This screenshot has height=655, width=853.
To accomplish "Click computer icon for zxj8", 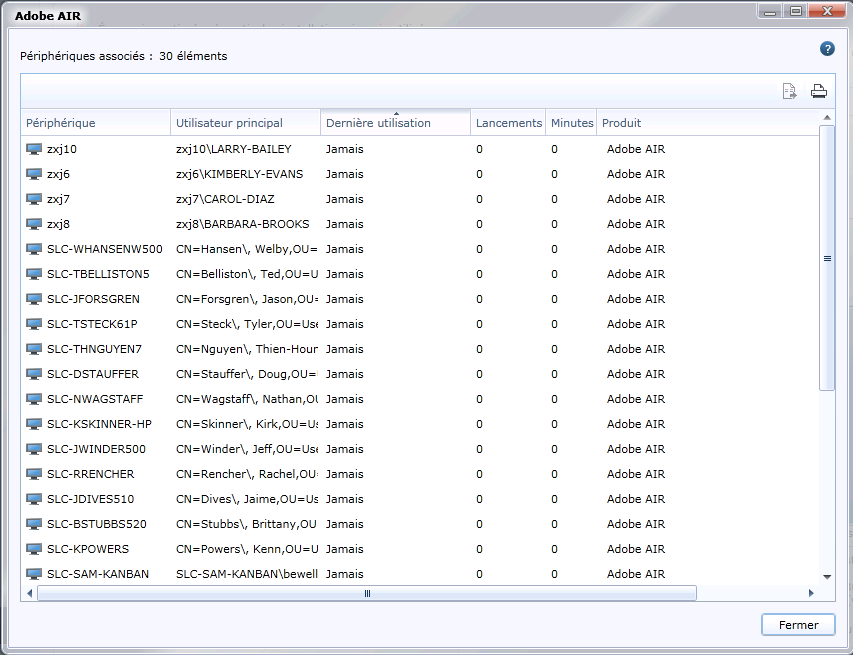I will 34,224.
